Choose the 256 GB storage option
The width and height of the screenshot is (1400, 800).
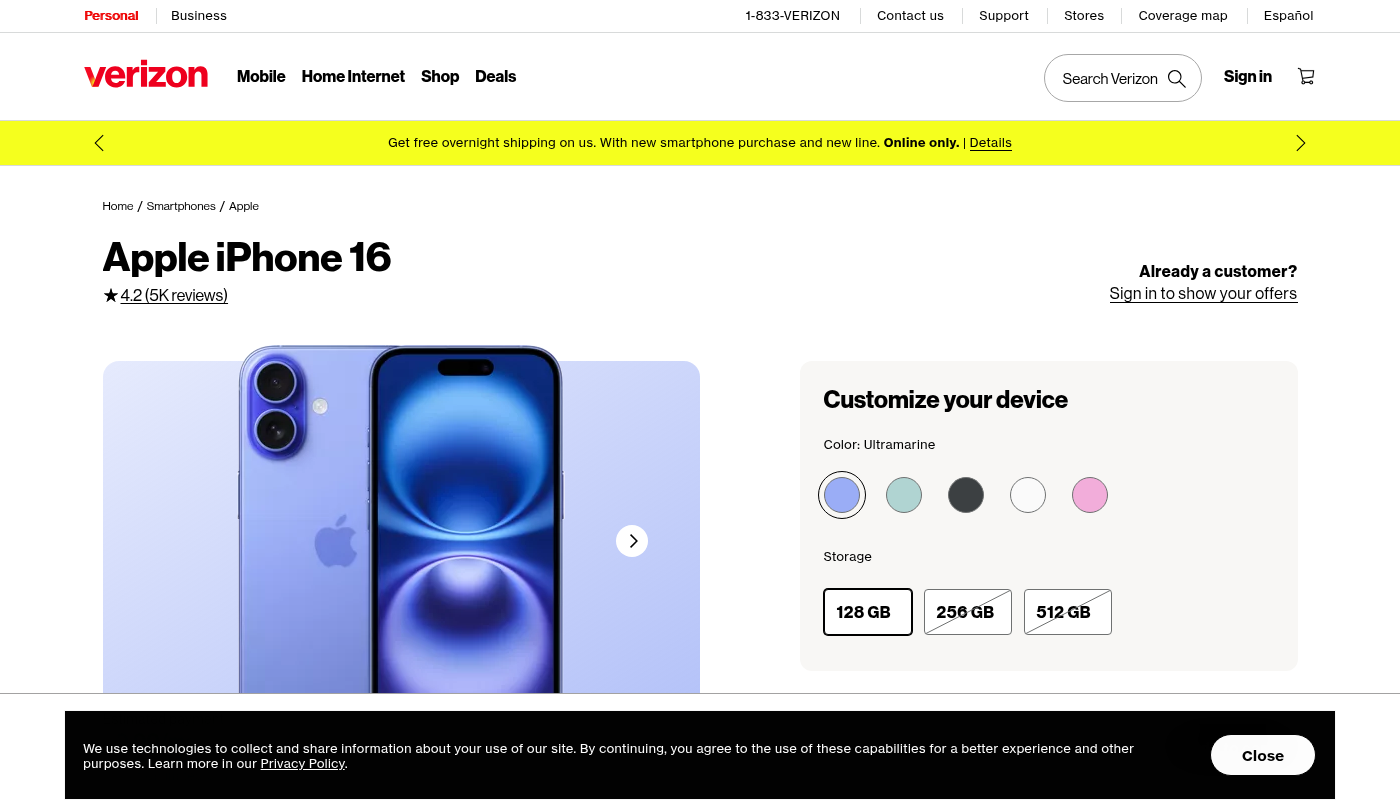(968, 612)
